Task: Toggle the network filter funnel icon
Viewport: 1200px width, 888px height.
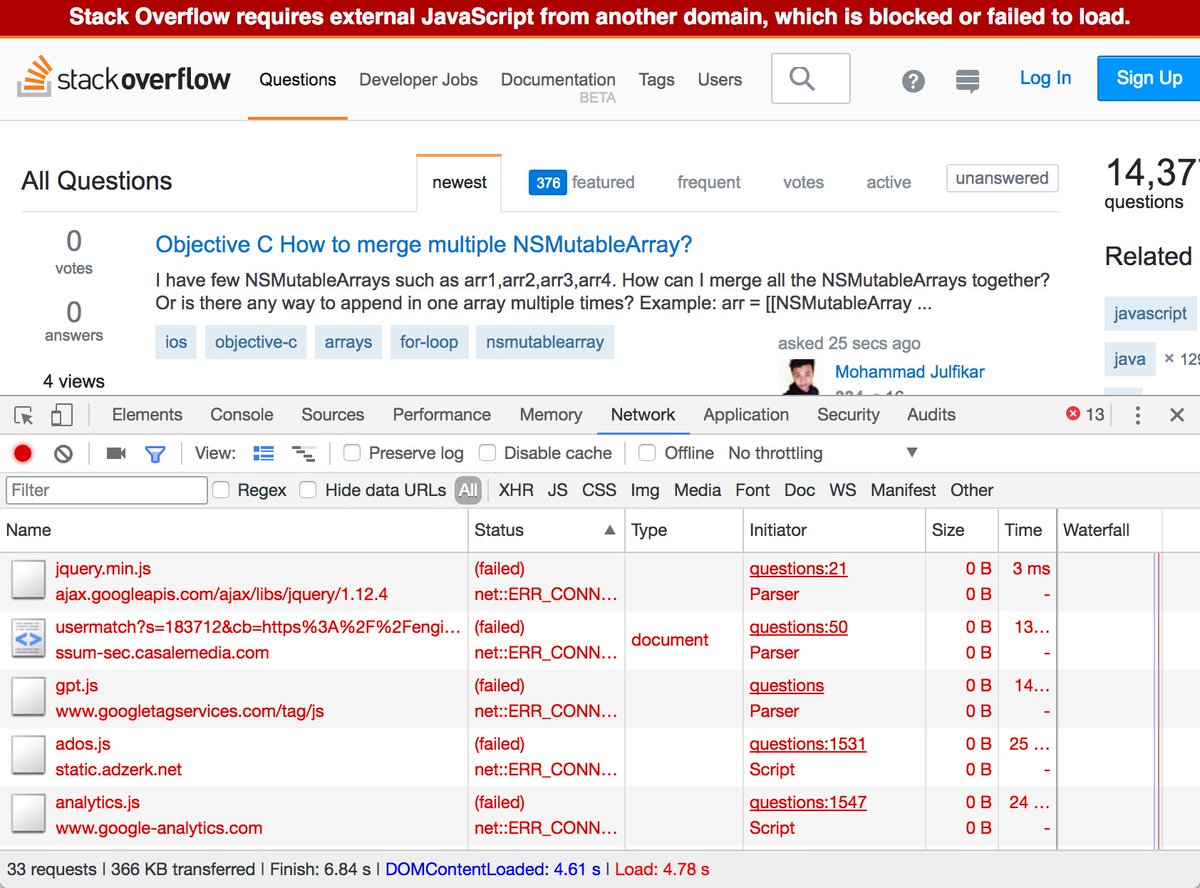Action: pos(155,454)
